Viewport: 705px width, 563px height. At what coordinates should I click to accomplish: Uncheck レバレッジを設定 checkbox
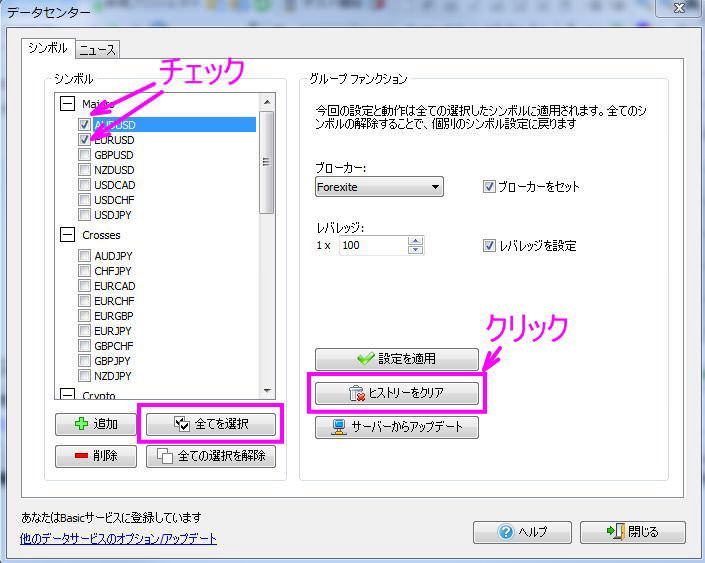[x=489, y=245]
